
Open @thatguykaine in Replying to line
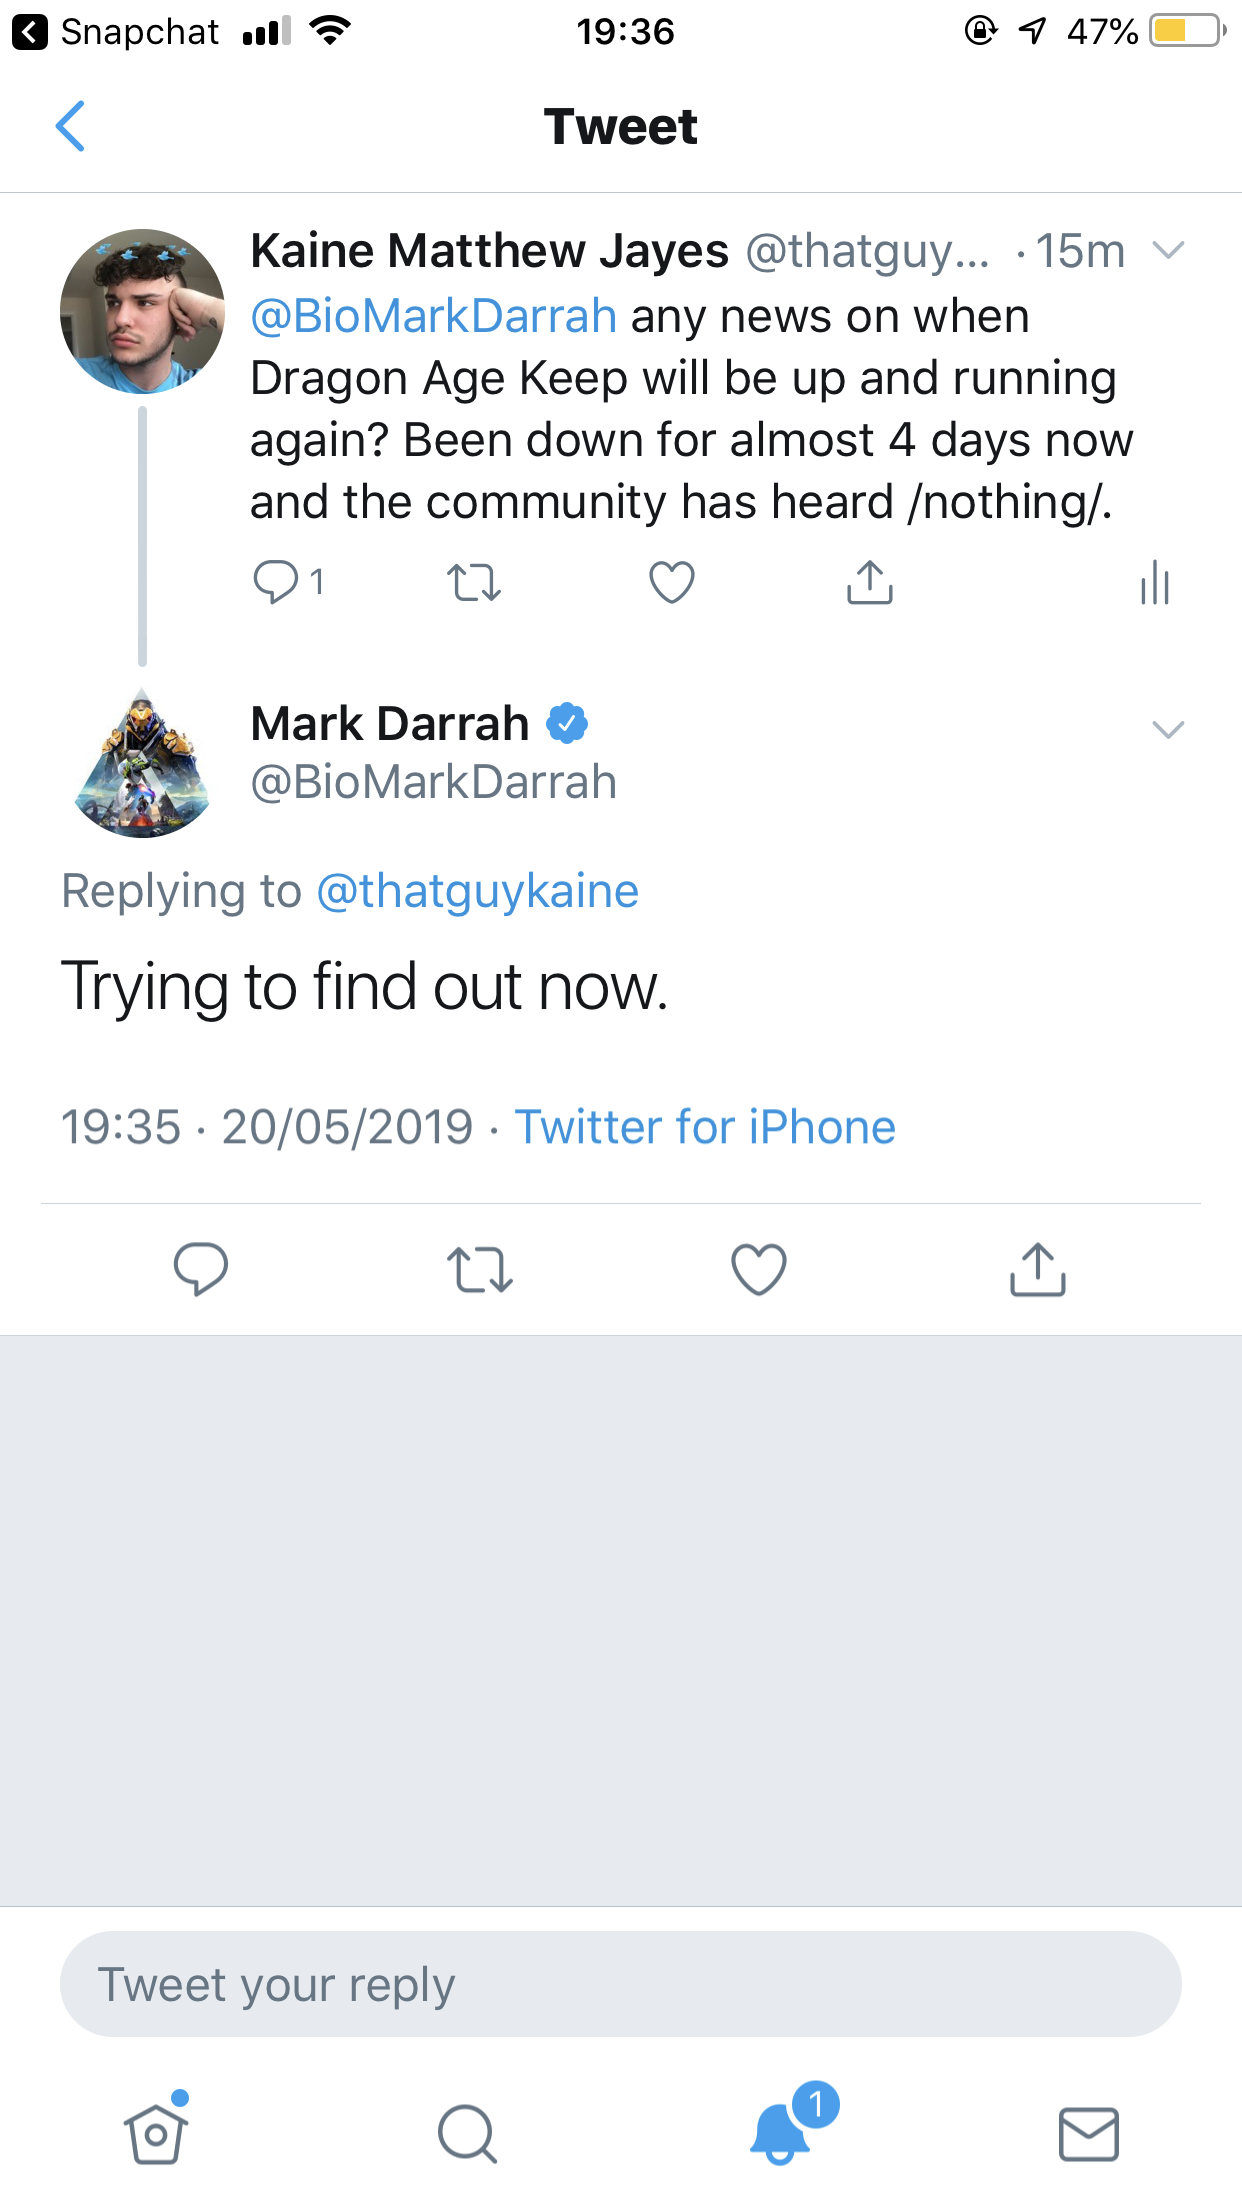477,891
